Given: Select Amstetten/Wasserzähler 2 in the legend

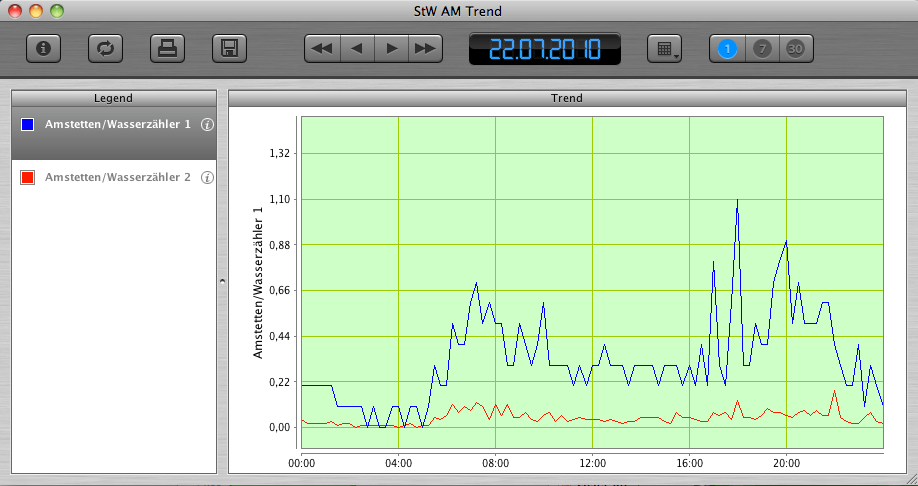Looking at the screenshot, I should click(x=117, y=177).
